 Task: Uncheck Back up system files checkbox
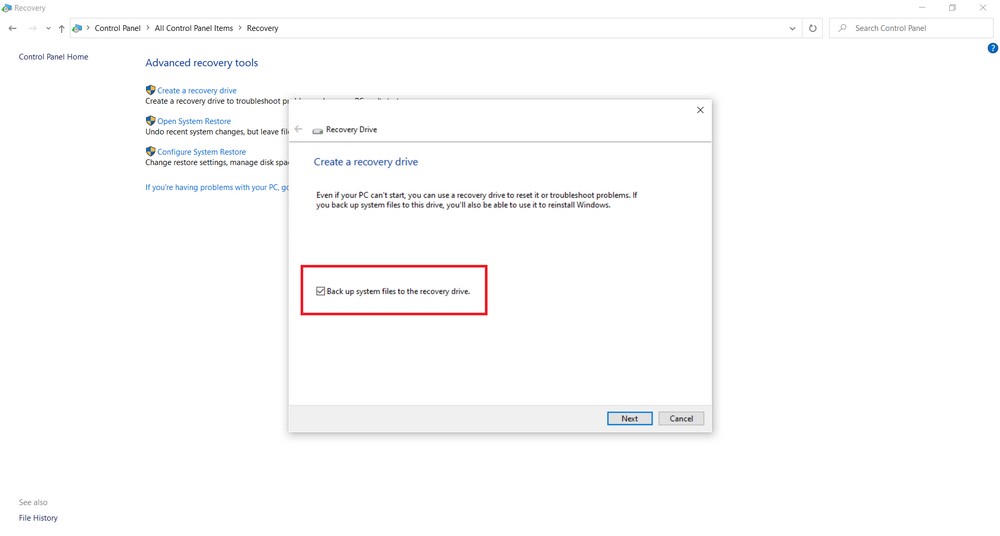(x=320, y=291)
